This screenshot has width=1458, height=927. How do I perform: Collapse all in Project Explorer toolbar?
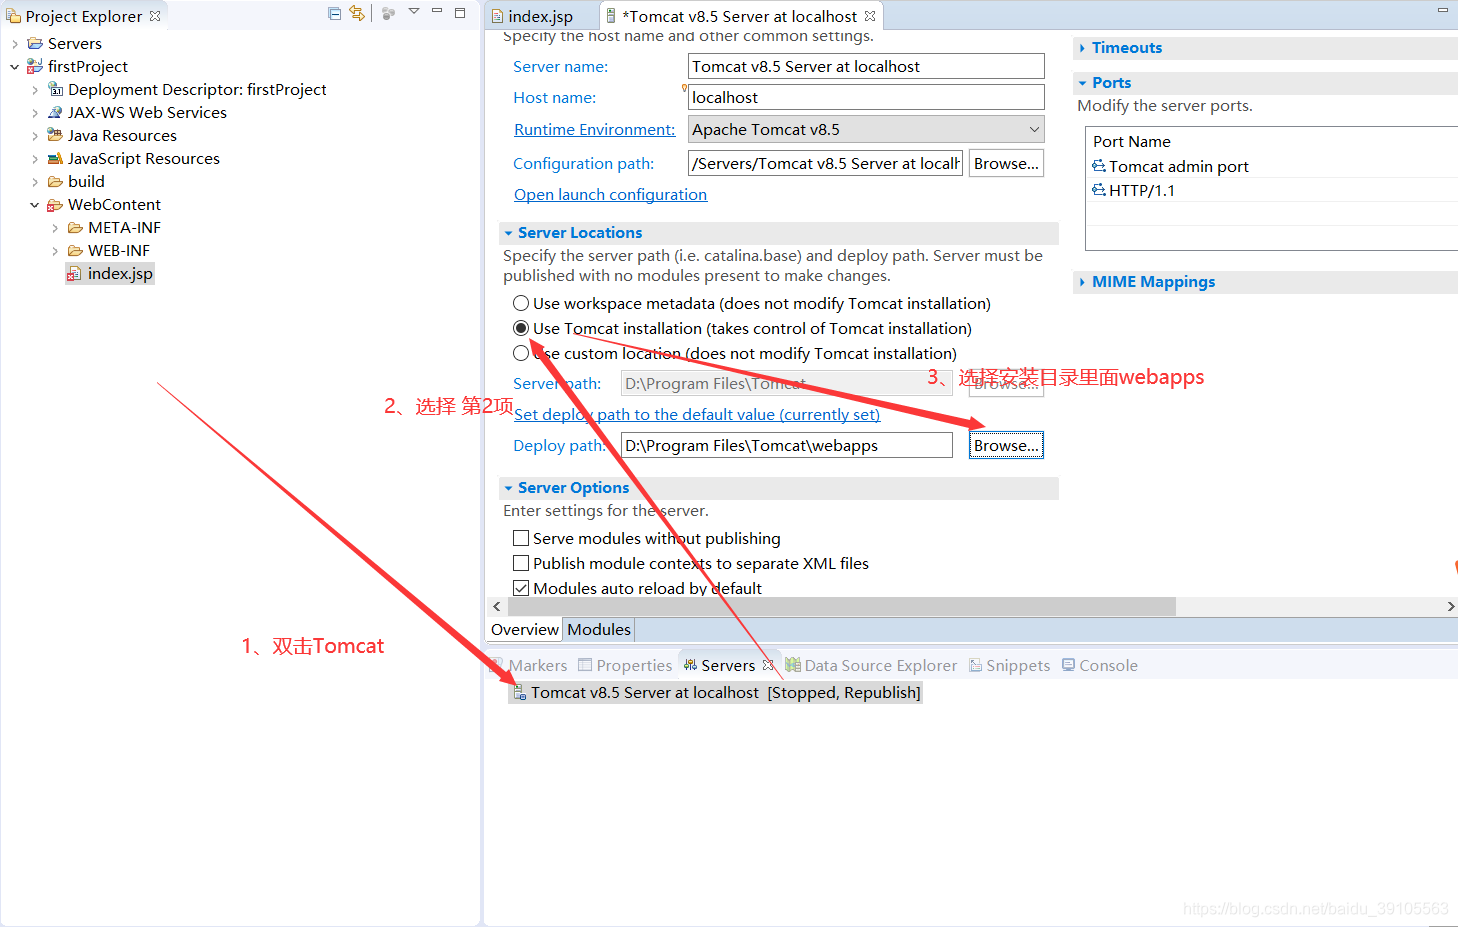(x=334, y=13)
